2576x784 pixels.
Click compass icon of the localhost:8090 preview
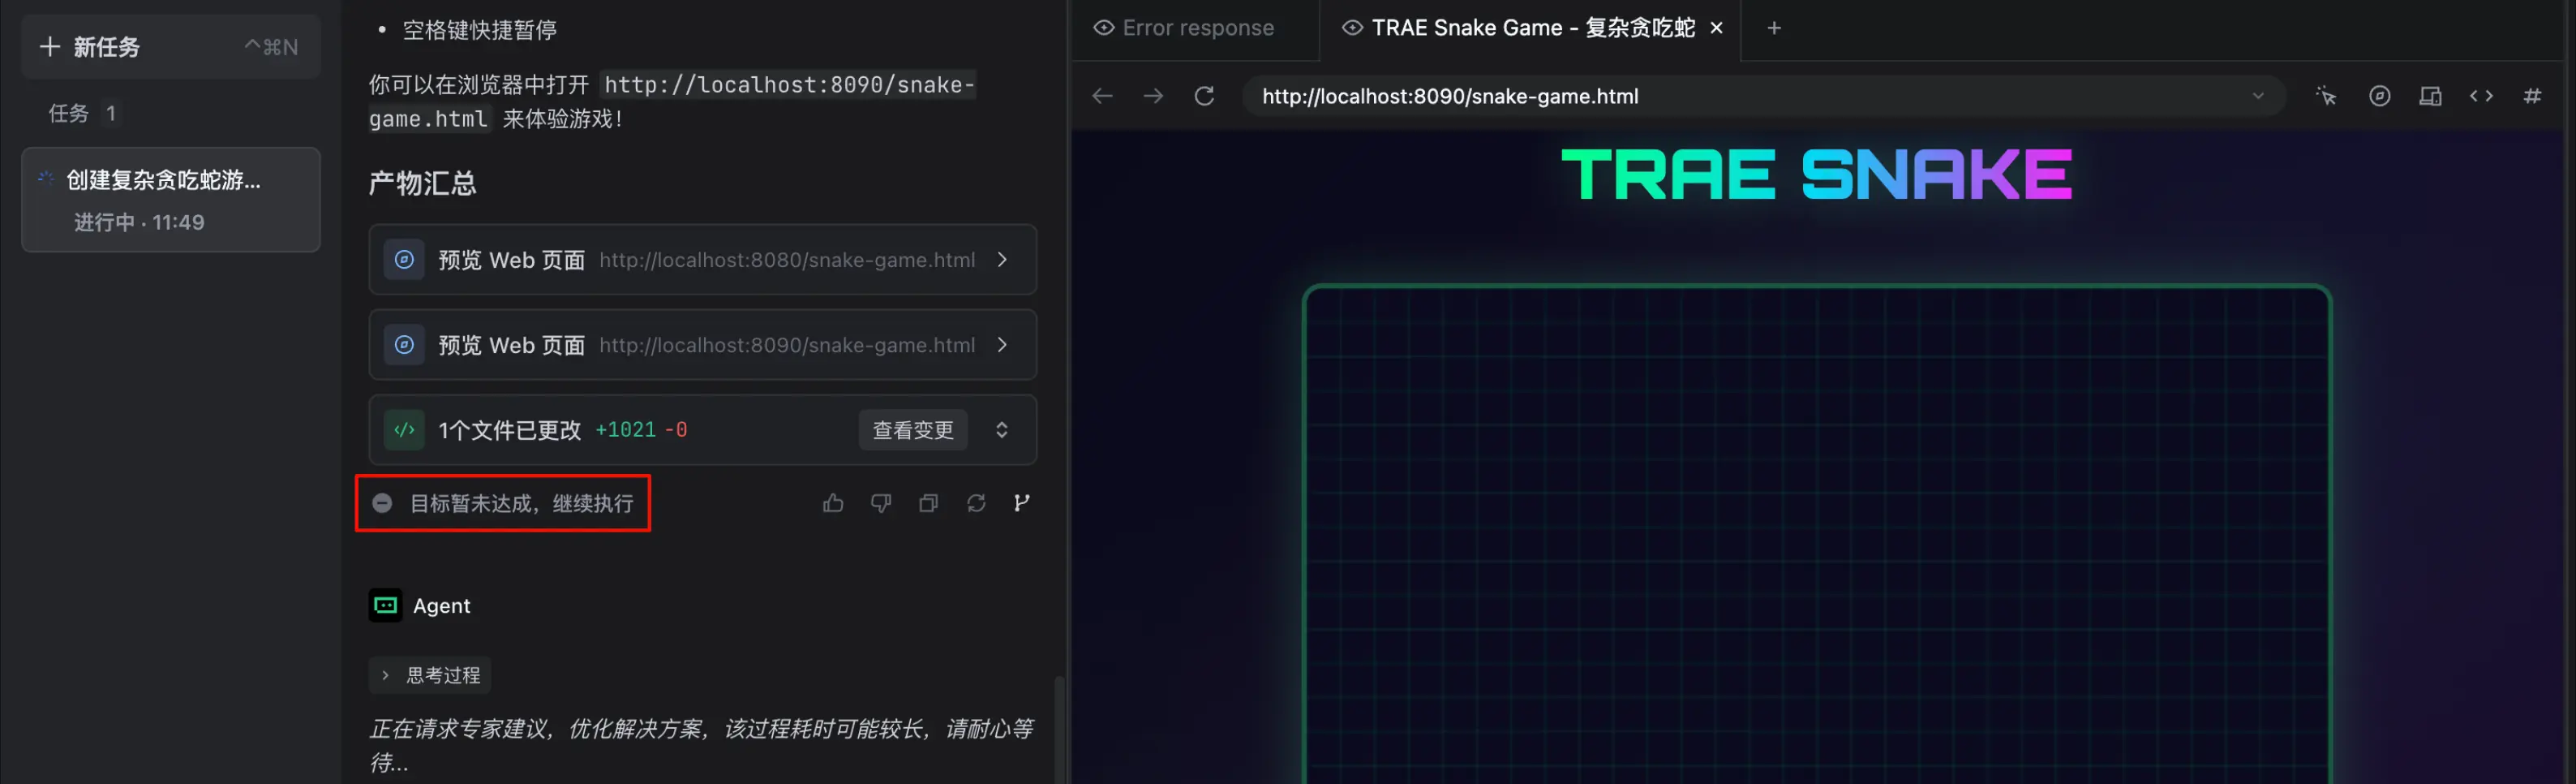pos(404,345)
